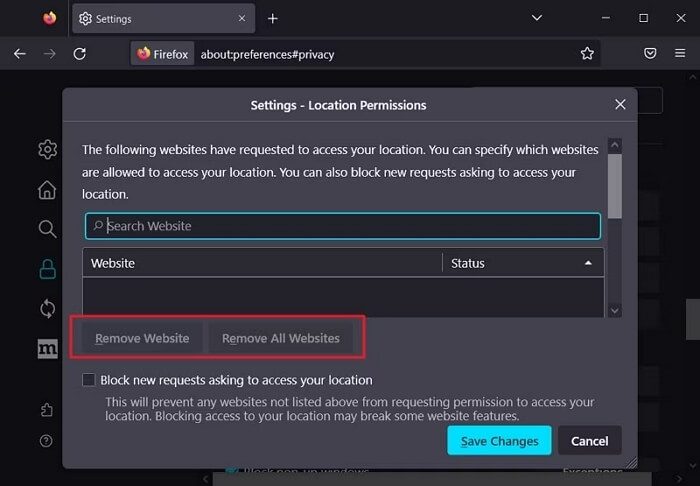Image resolution: width=700 pixels, height=486 pixels.
Task: Open a new tab with plus button
Action: (x=272, y=19)
